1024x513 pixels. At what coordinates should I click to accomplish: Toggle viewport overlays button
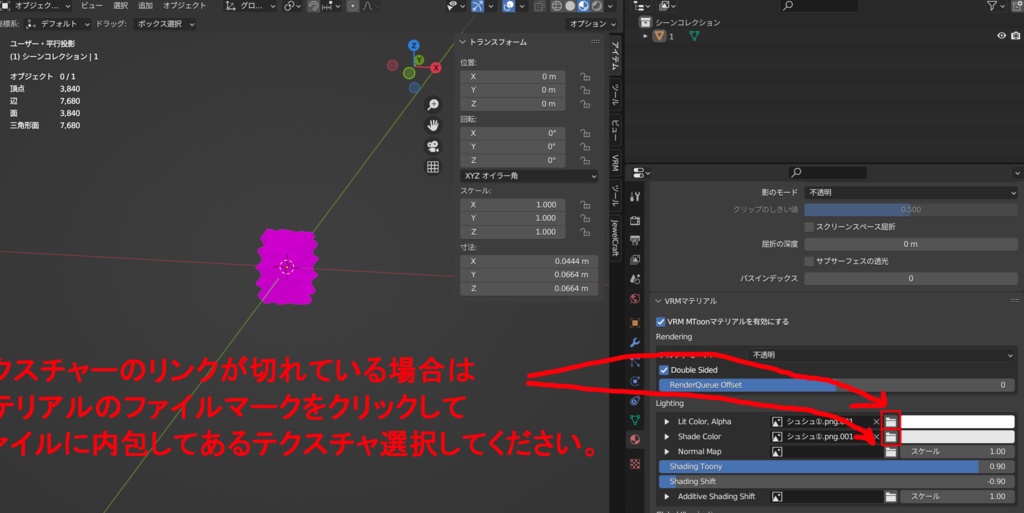click(509, 6)
